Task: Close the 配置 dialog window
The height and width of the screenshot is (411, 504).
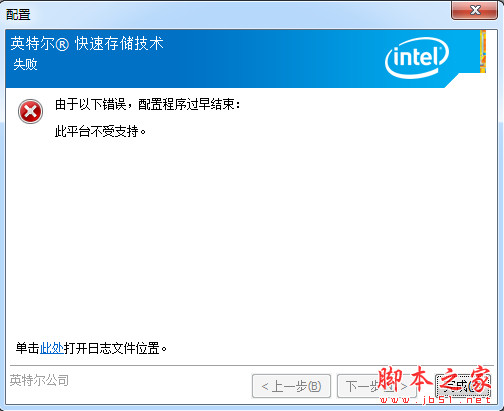Action: coord(474,10)
